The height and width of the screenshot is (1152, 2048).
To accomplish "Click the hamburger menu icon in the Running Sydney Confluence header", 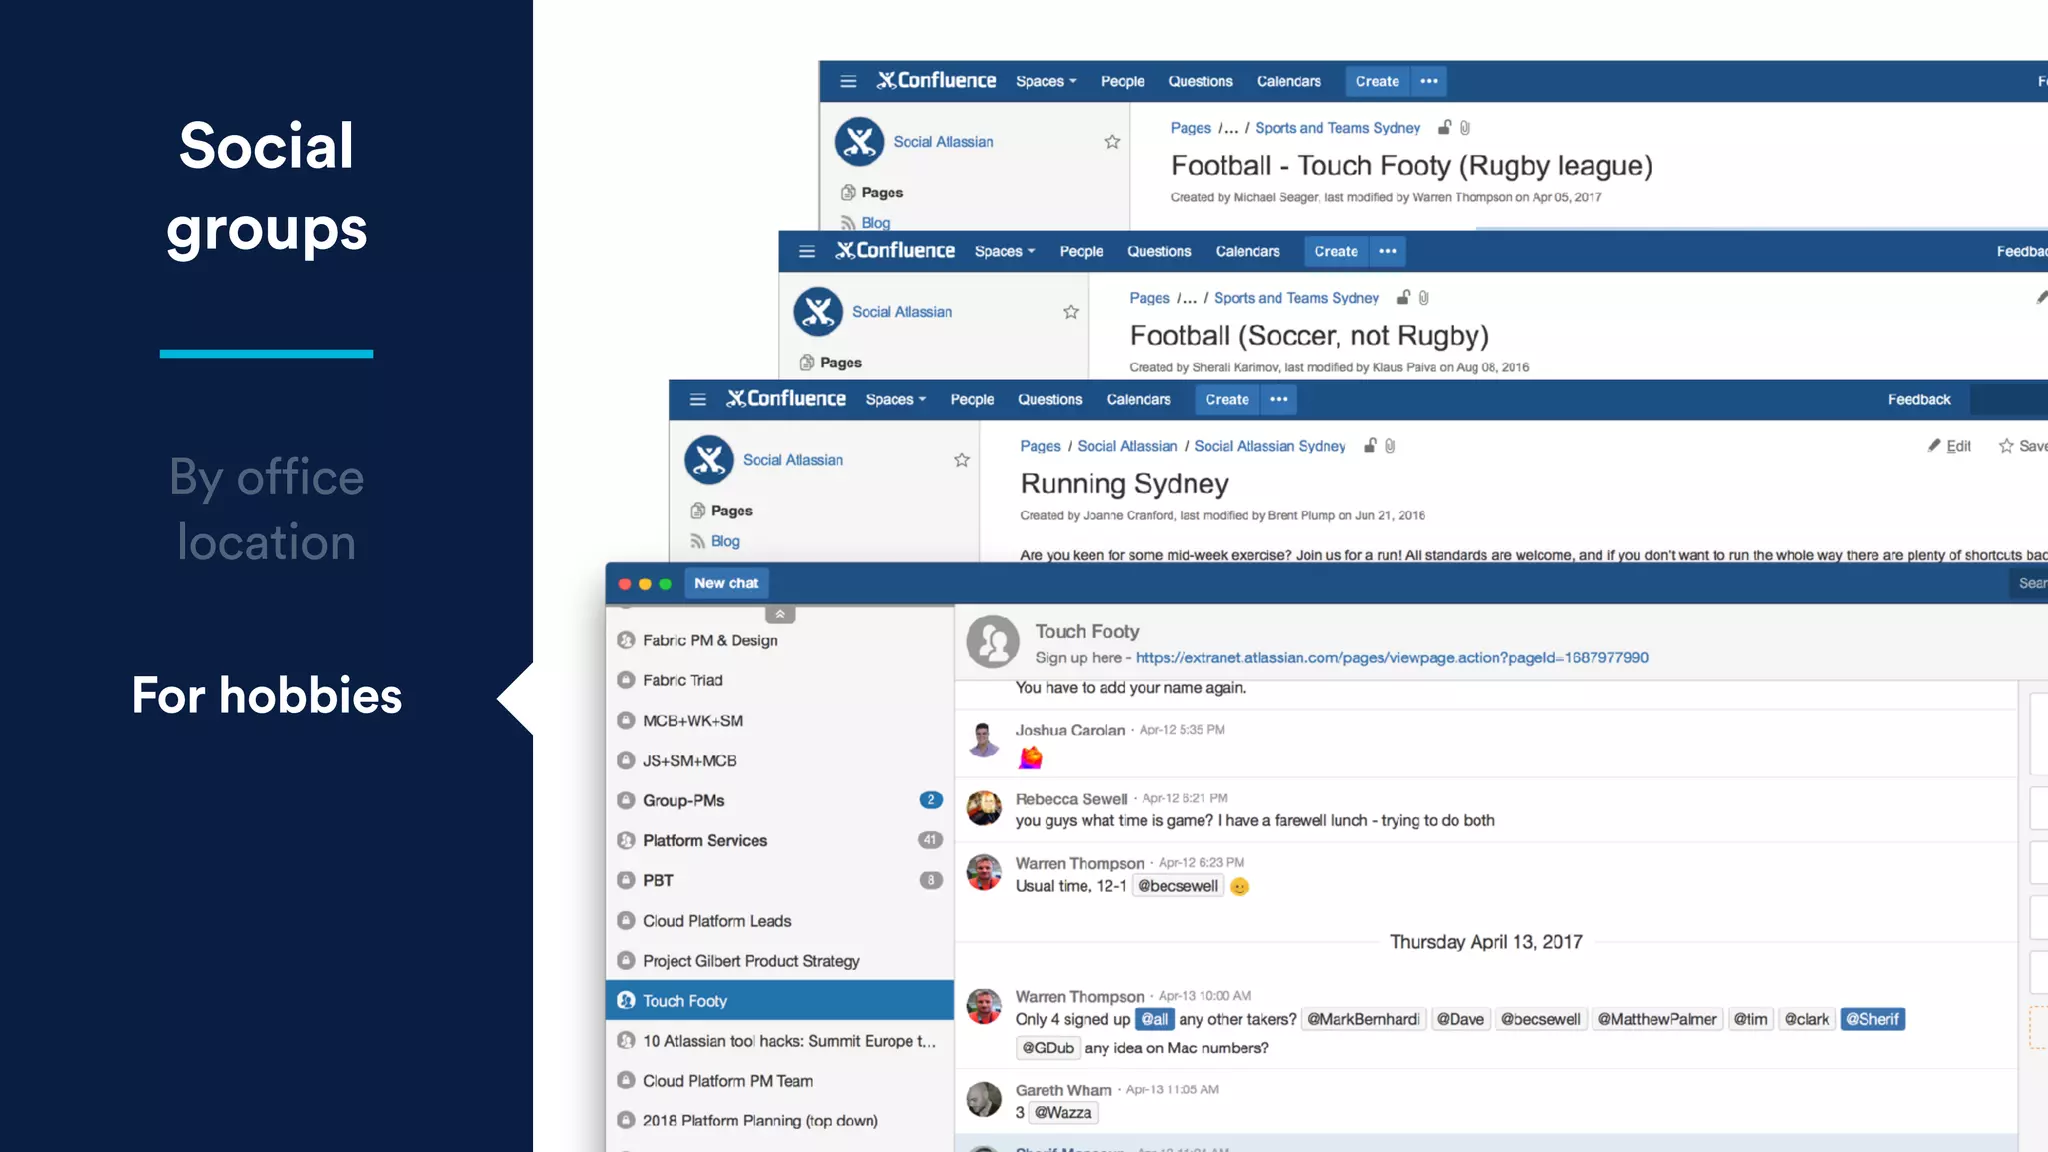I will (698, 399).
